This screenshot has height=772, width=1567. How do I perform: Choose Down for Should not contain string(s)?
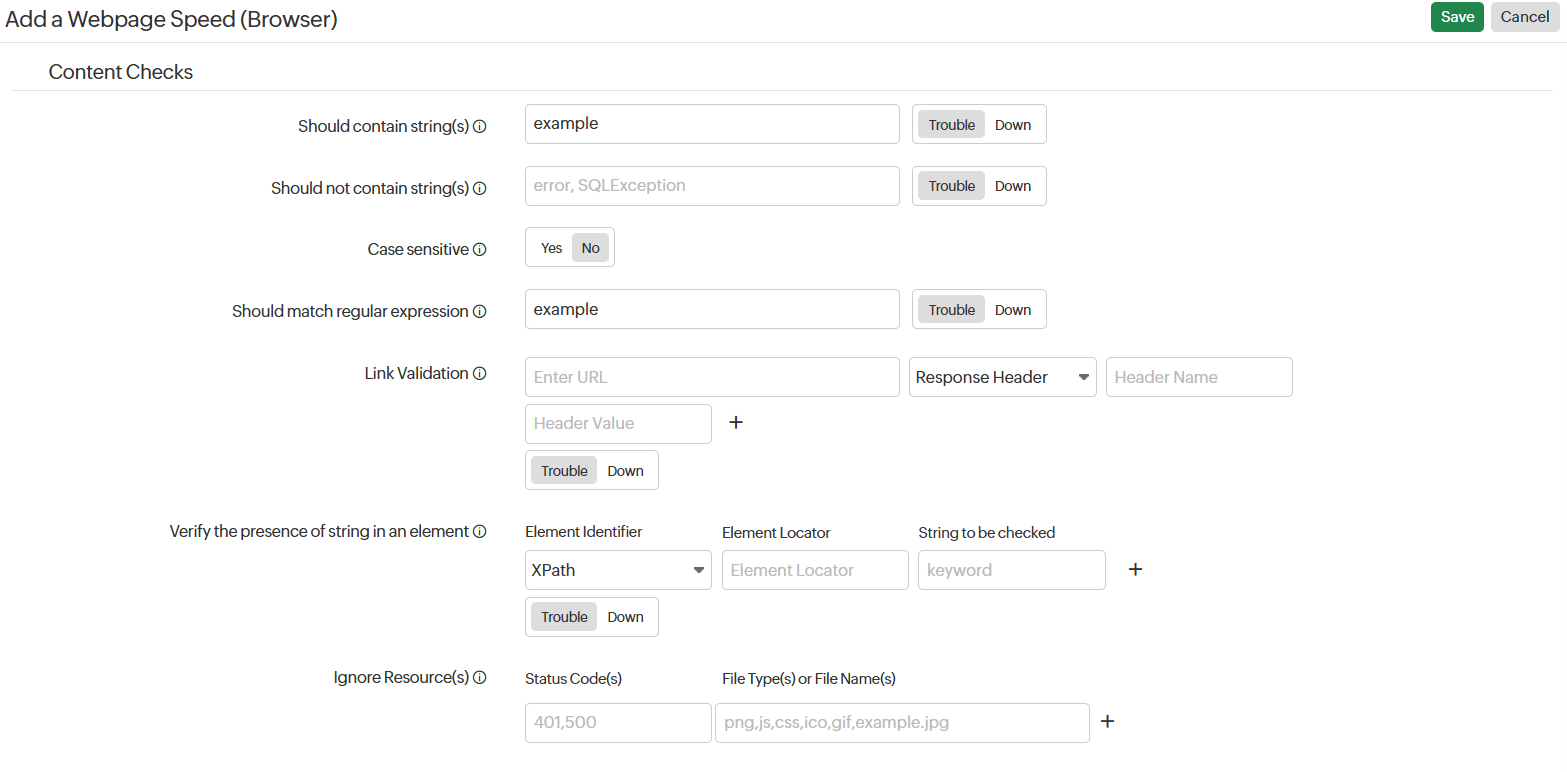coord(1012,186)
